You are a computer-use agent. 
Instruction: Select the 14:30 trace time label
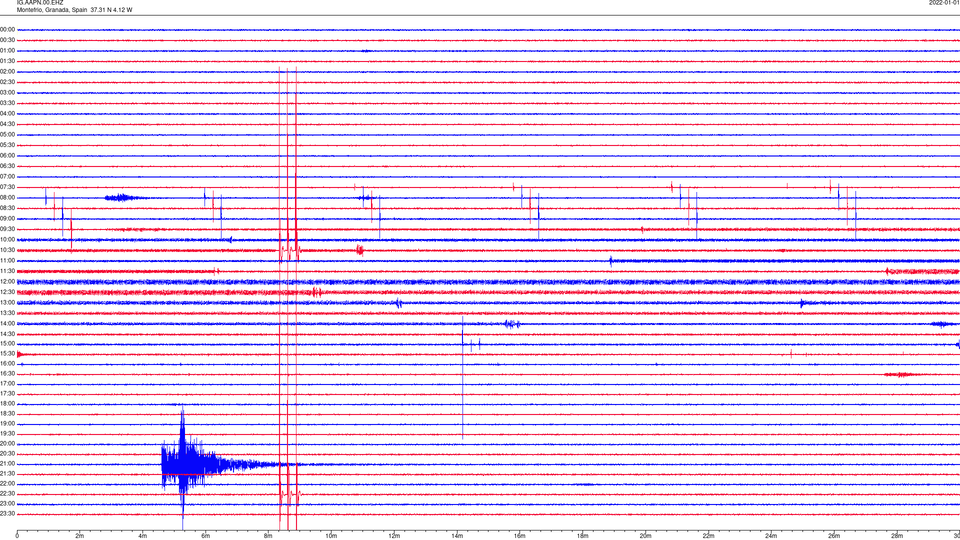pos(8,334)
